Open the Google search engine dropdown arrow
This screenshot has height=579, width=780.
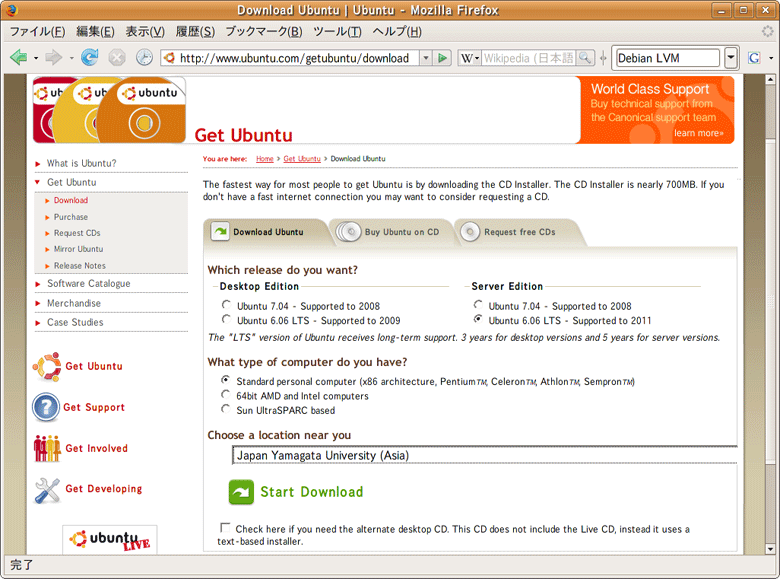[771, 58]
